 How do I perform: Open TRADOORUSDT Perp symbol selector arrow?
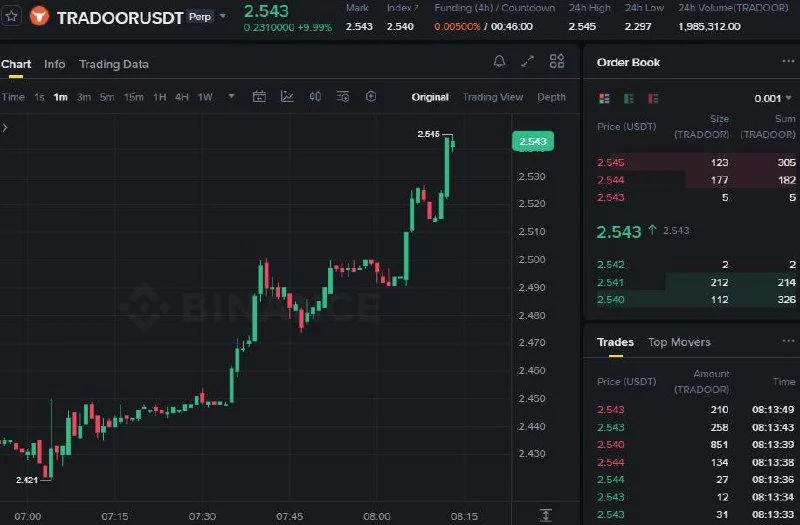pyautogui.click(x=222, y=17)
